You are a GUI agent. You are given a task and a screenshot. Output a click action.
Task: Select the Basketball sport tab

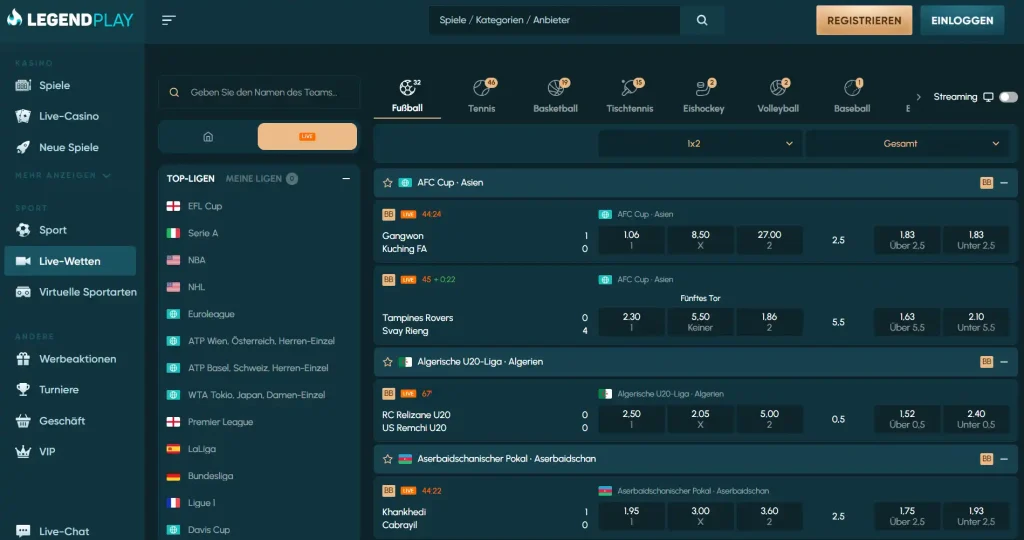coord(555,96)
